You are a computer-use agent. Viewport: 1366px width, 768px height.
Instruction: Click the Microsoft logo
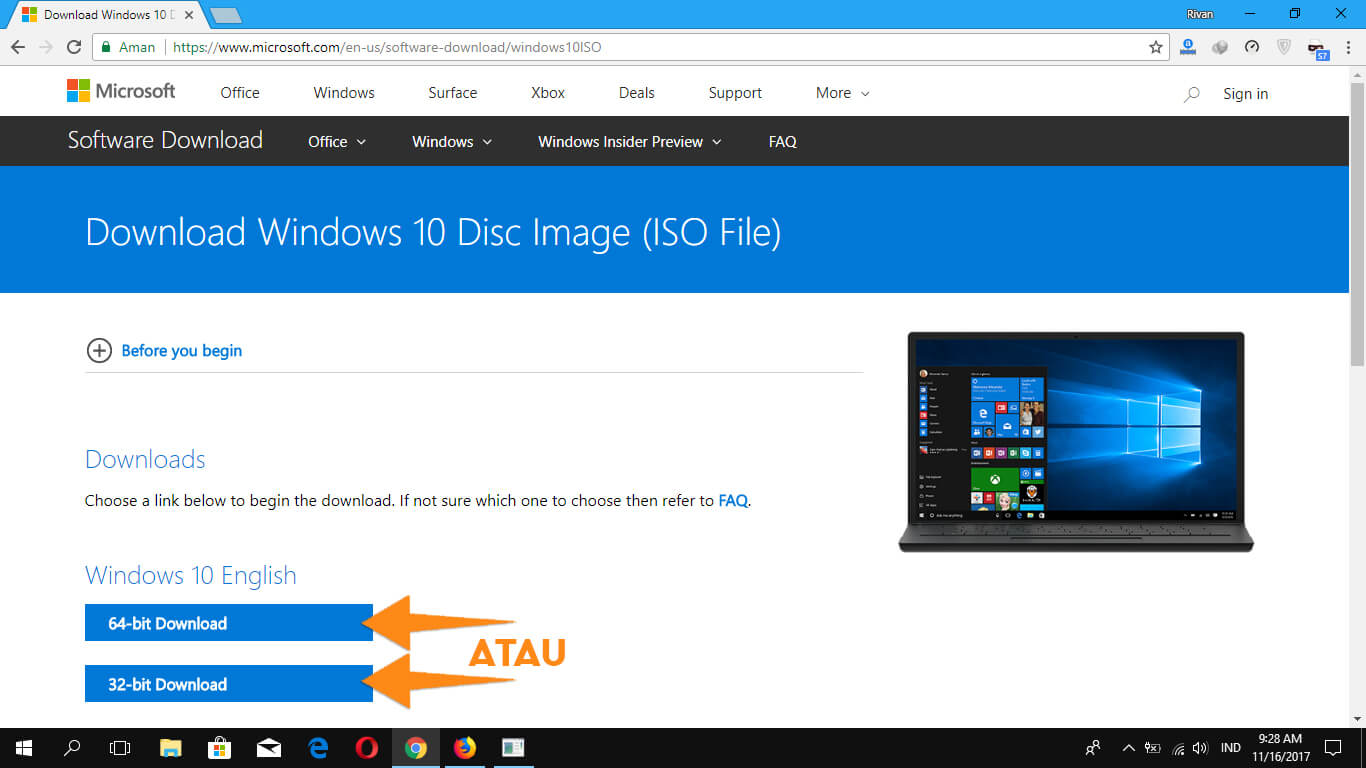click(121, 91)
